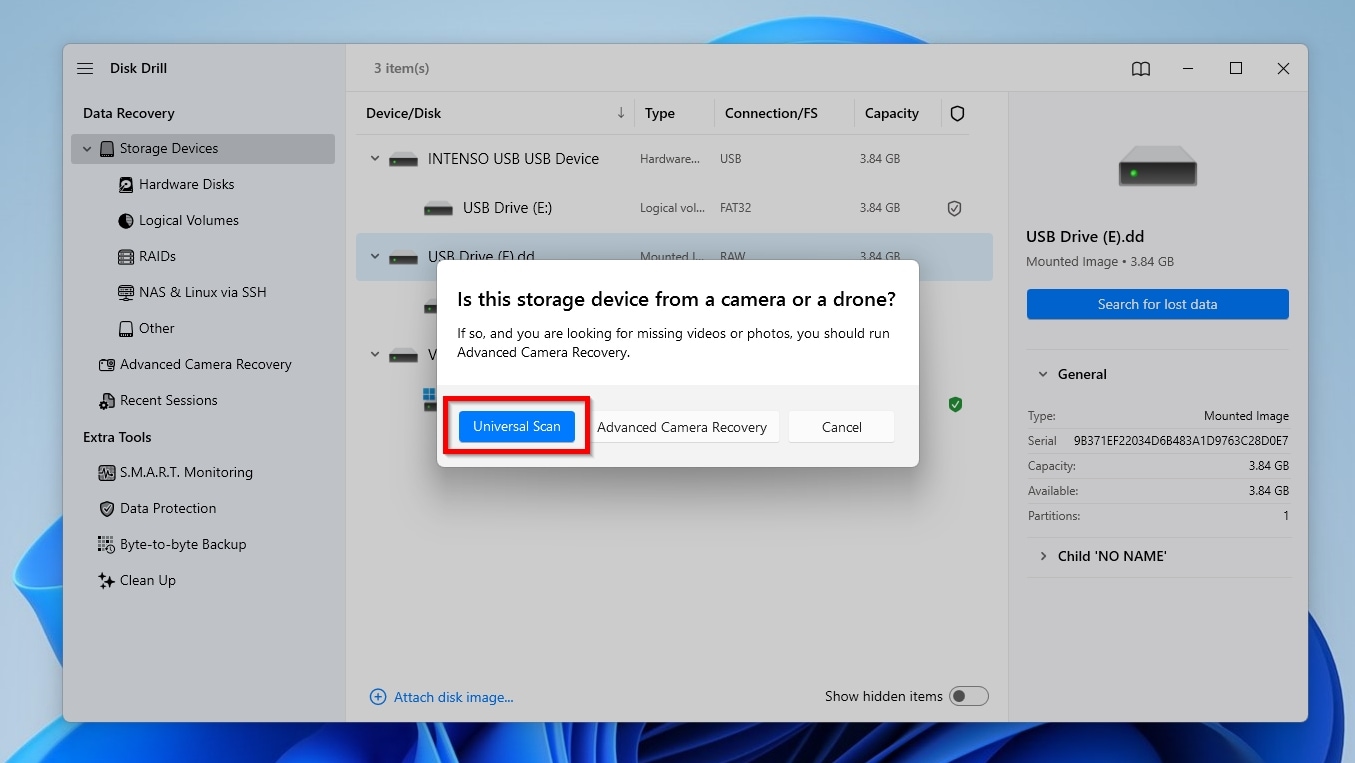Screen dimensions: 1355x763
Task: Collapse the third device row chevron
Action: tap(375, 354)
